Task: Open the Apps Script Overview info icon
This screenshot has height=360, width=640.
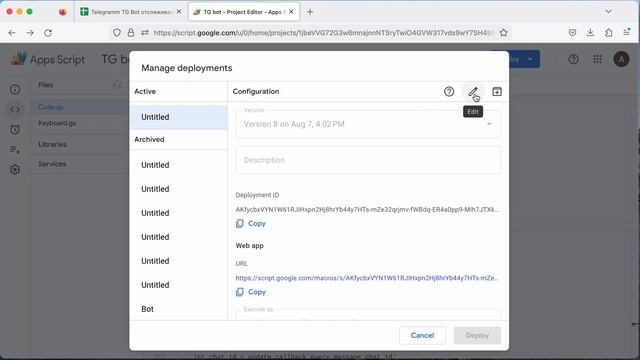Action: (x=15, y=89)
